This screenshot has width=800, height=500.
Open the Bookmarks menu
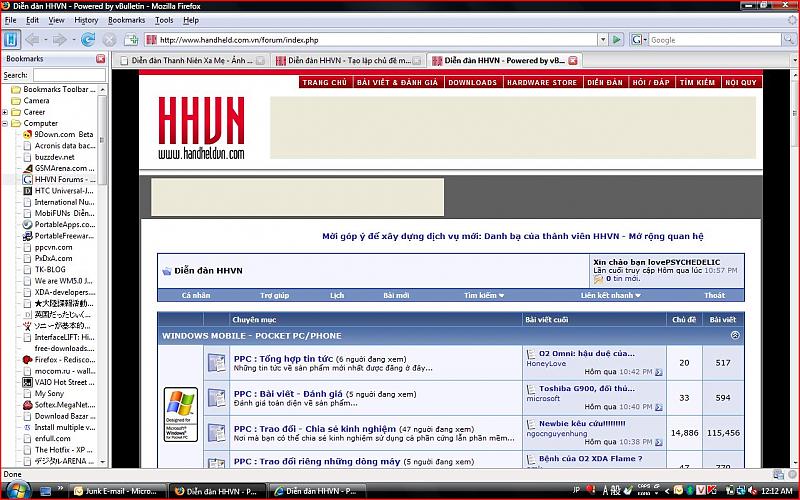(x=126, y=20)
